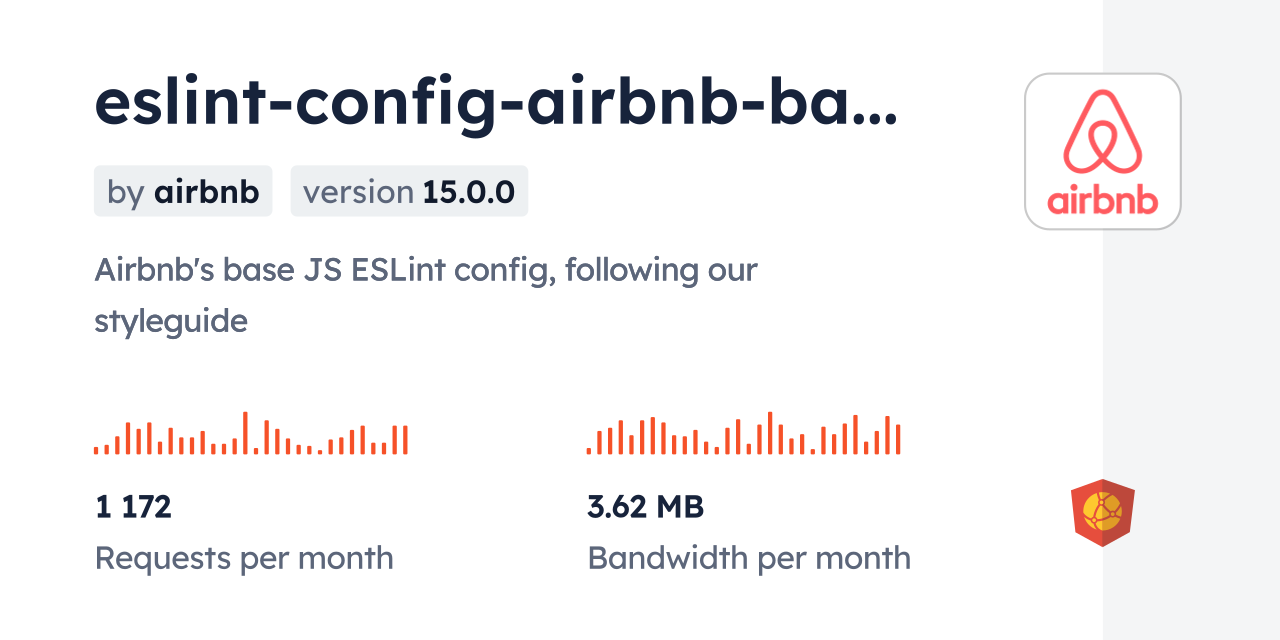Screen dimensions: 1280x640
Task: Click the "3.62 MB" bandwidth value
Action: (645, 507)
